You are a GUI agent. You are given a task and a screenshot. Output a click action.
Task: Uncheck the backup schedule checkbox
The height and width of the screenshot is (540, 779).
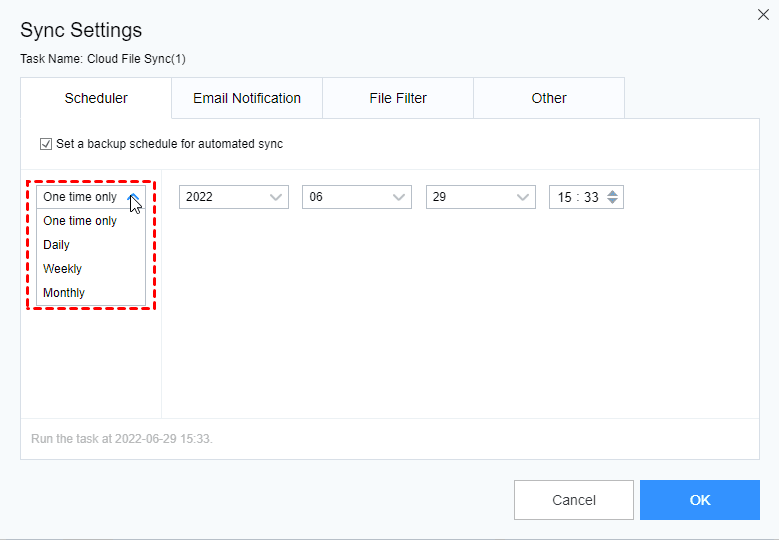(46, 144)
